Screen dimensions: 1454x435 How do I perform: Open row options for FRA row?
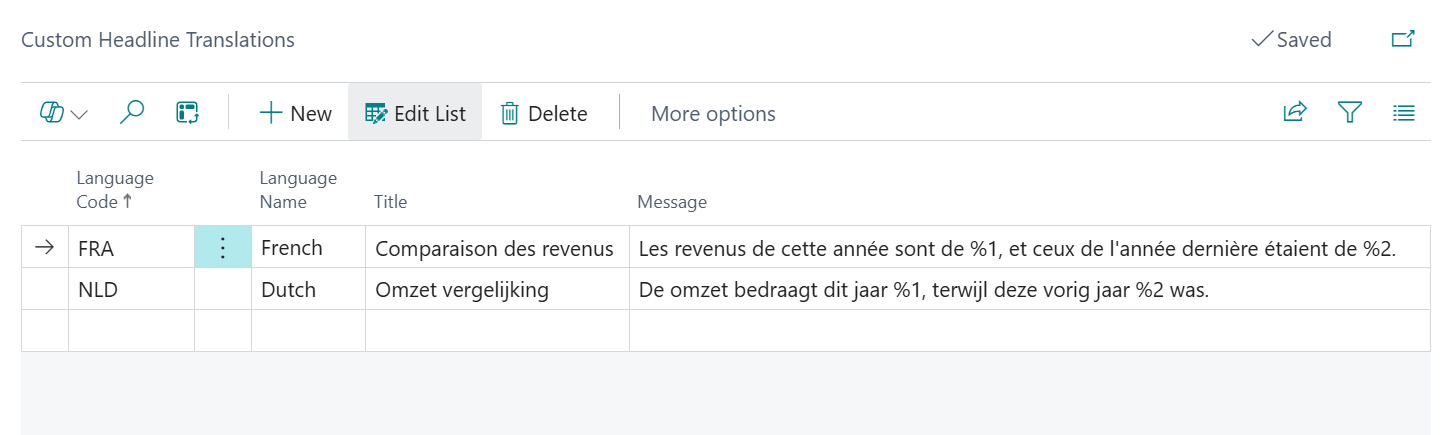223,248
